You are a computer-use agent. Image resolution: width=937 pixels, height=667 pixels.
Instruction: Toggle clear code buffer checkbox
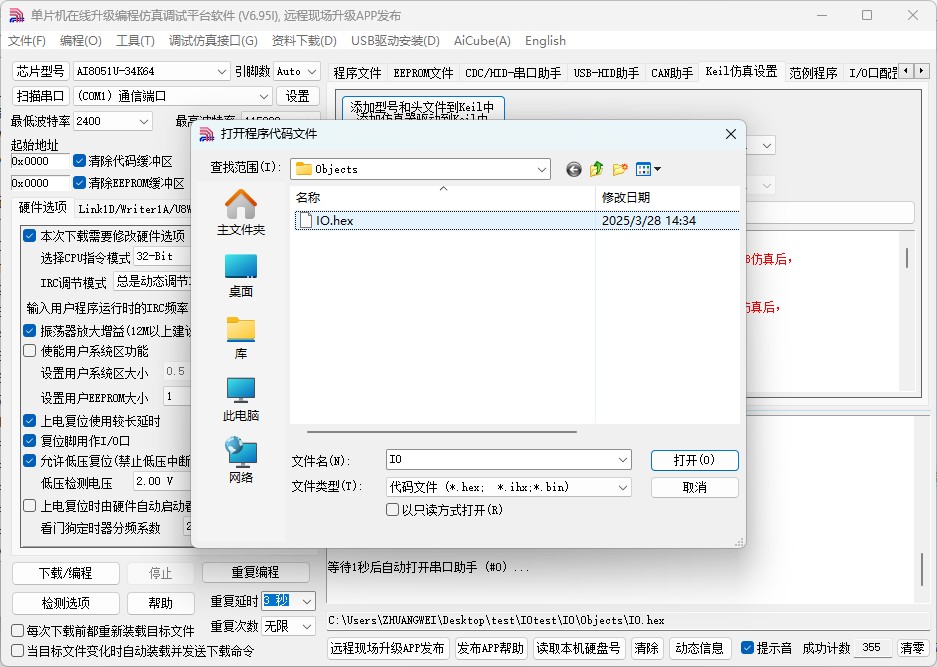click(x=79, y=161)
